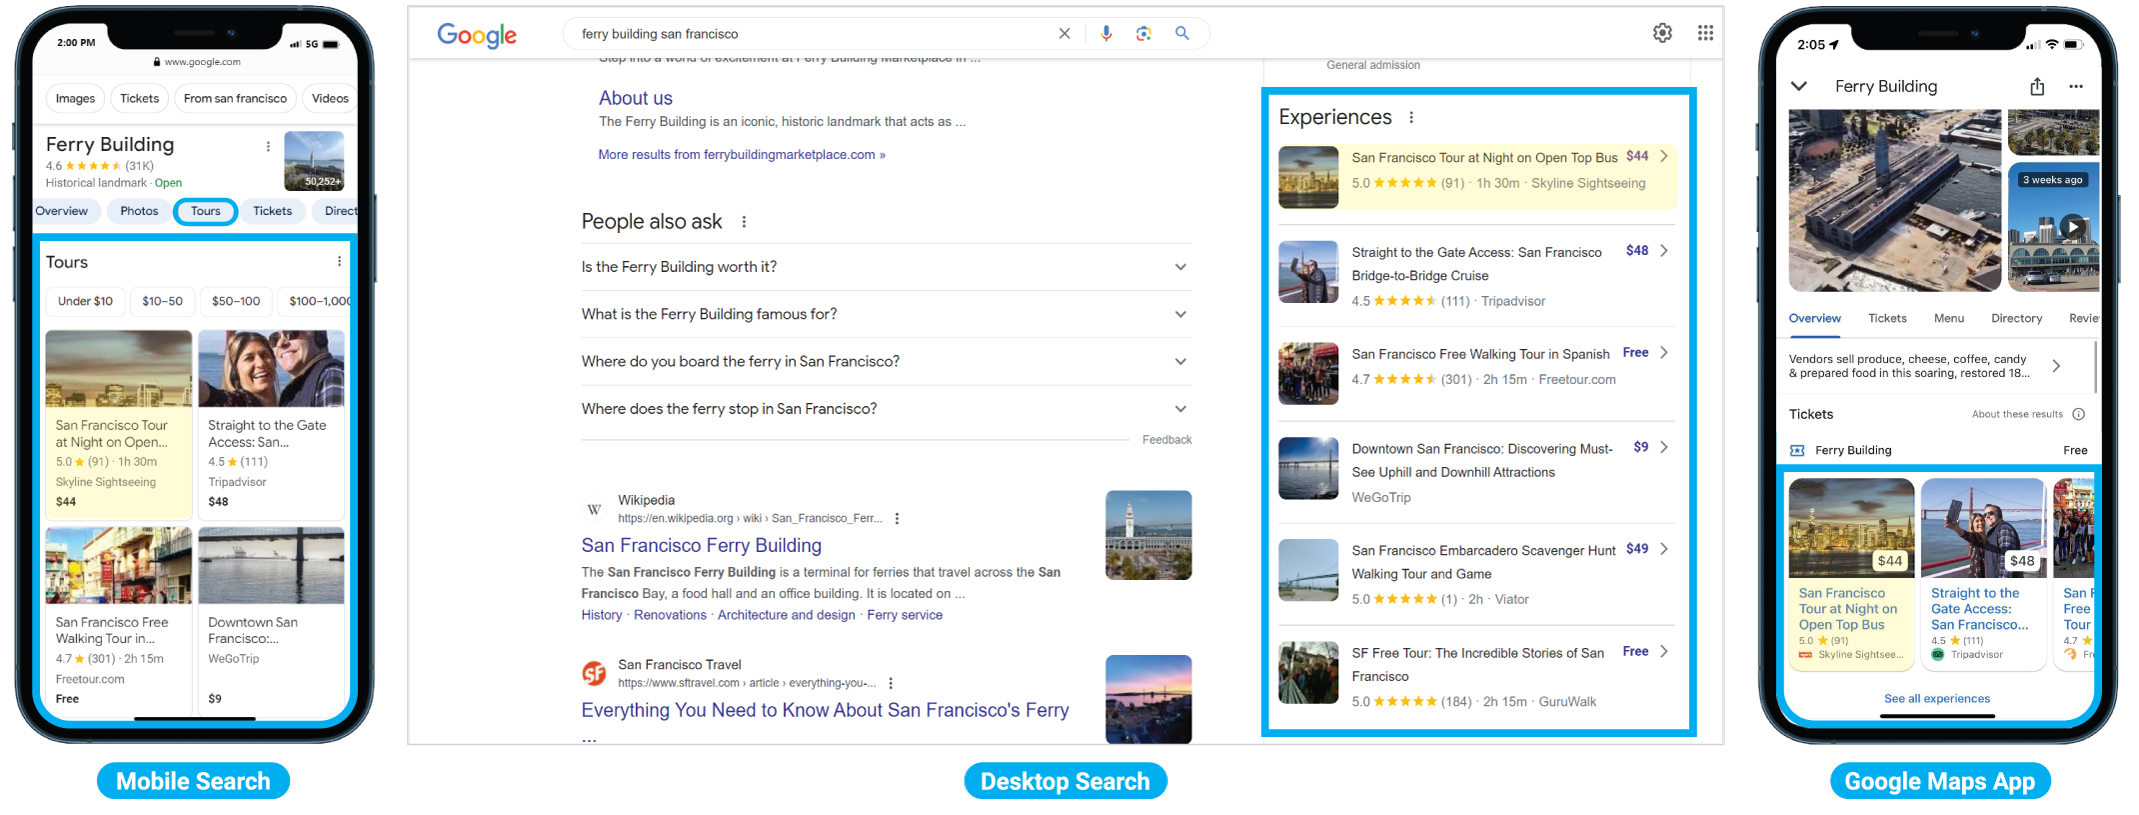Expand 'Where do you board the ferry' question
2139x815 pixels.
pyautogui.click(x=886, y=361)
